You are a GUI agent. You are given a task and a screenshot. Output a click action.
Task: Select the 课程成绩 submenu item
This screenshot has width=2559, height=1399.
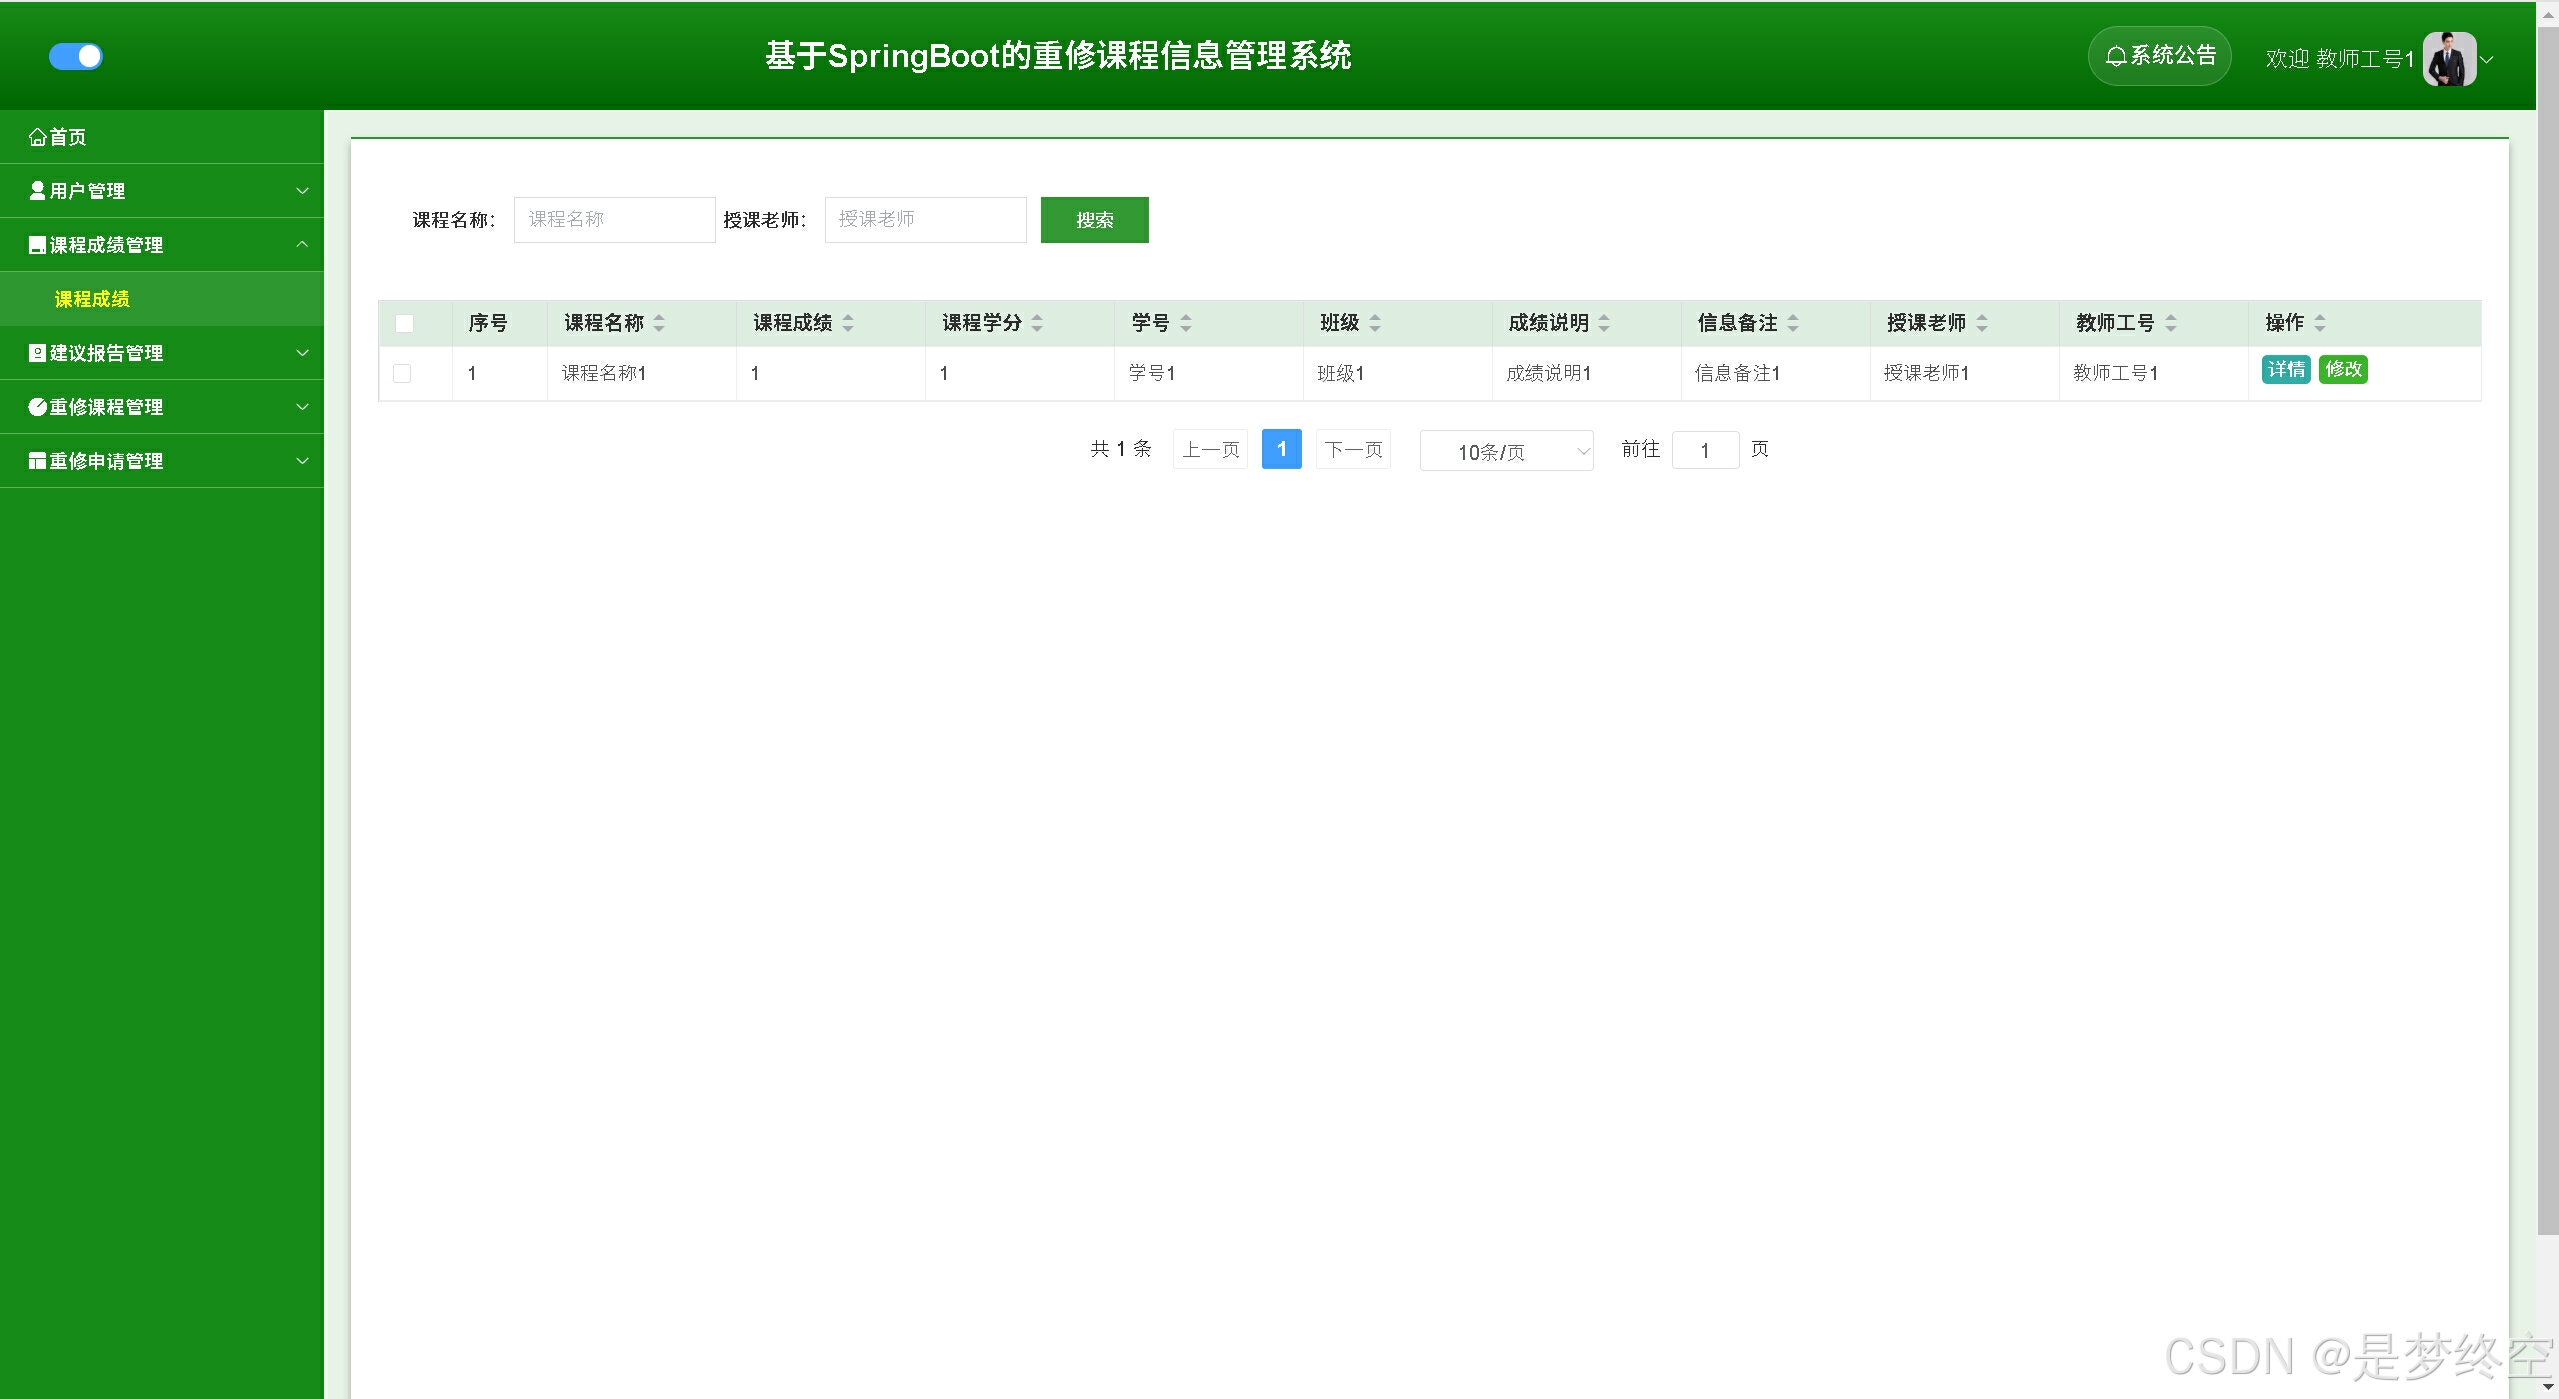tap(92, 299)
